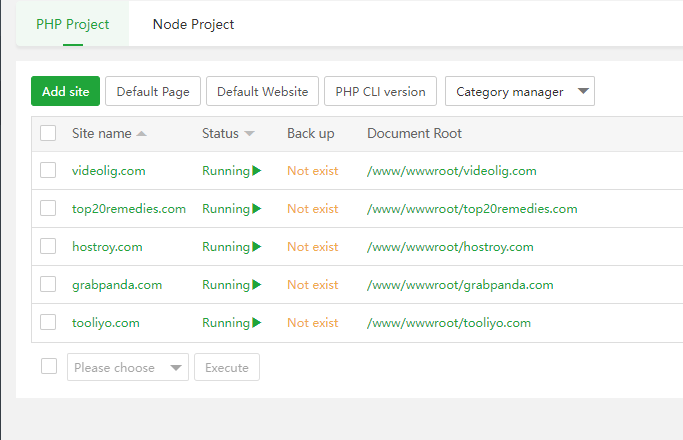The height and width of the screenshot is (440, 683).
Task: Select the top20remedies.com row checkbox
Action: click(x=48, y=208)
